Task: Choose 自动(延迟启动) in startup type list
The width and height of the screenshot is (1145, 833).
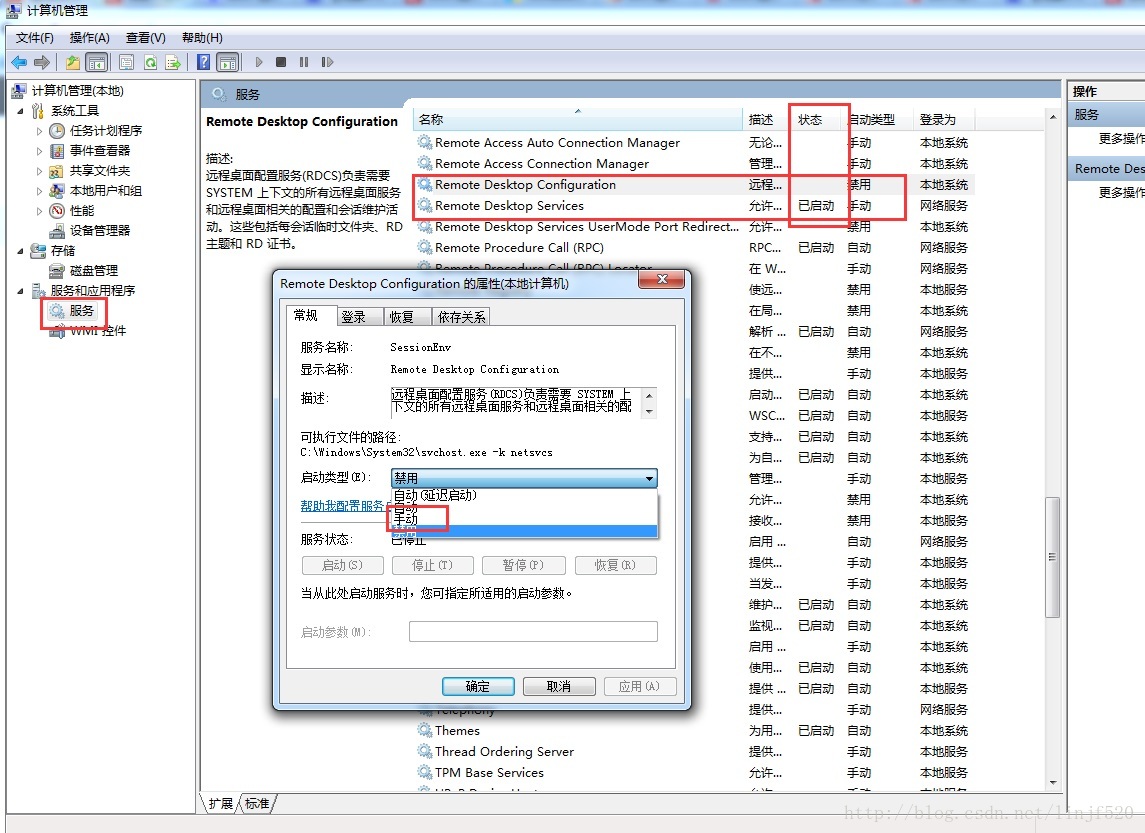Action: point(524,495)
